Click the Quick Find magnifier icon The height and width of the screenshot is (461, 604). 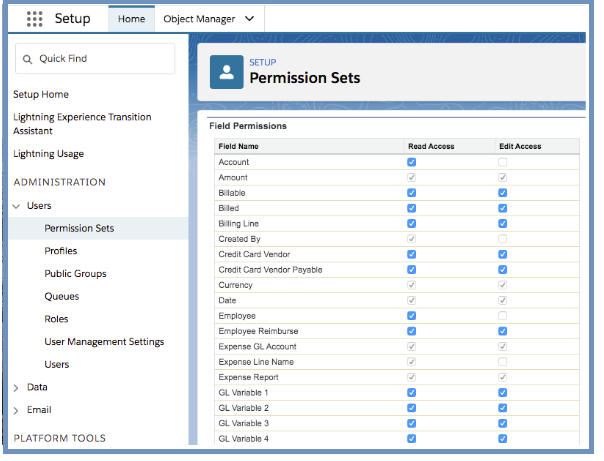(27, 60)
